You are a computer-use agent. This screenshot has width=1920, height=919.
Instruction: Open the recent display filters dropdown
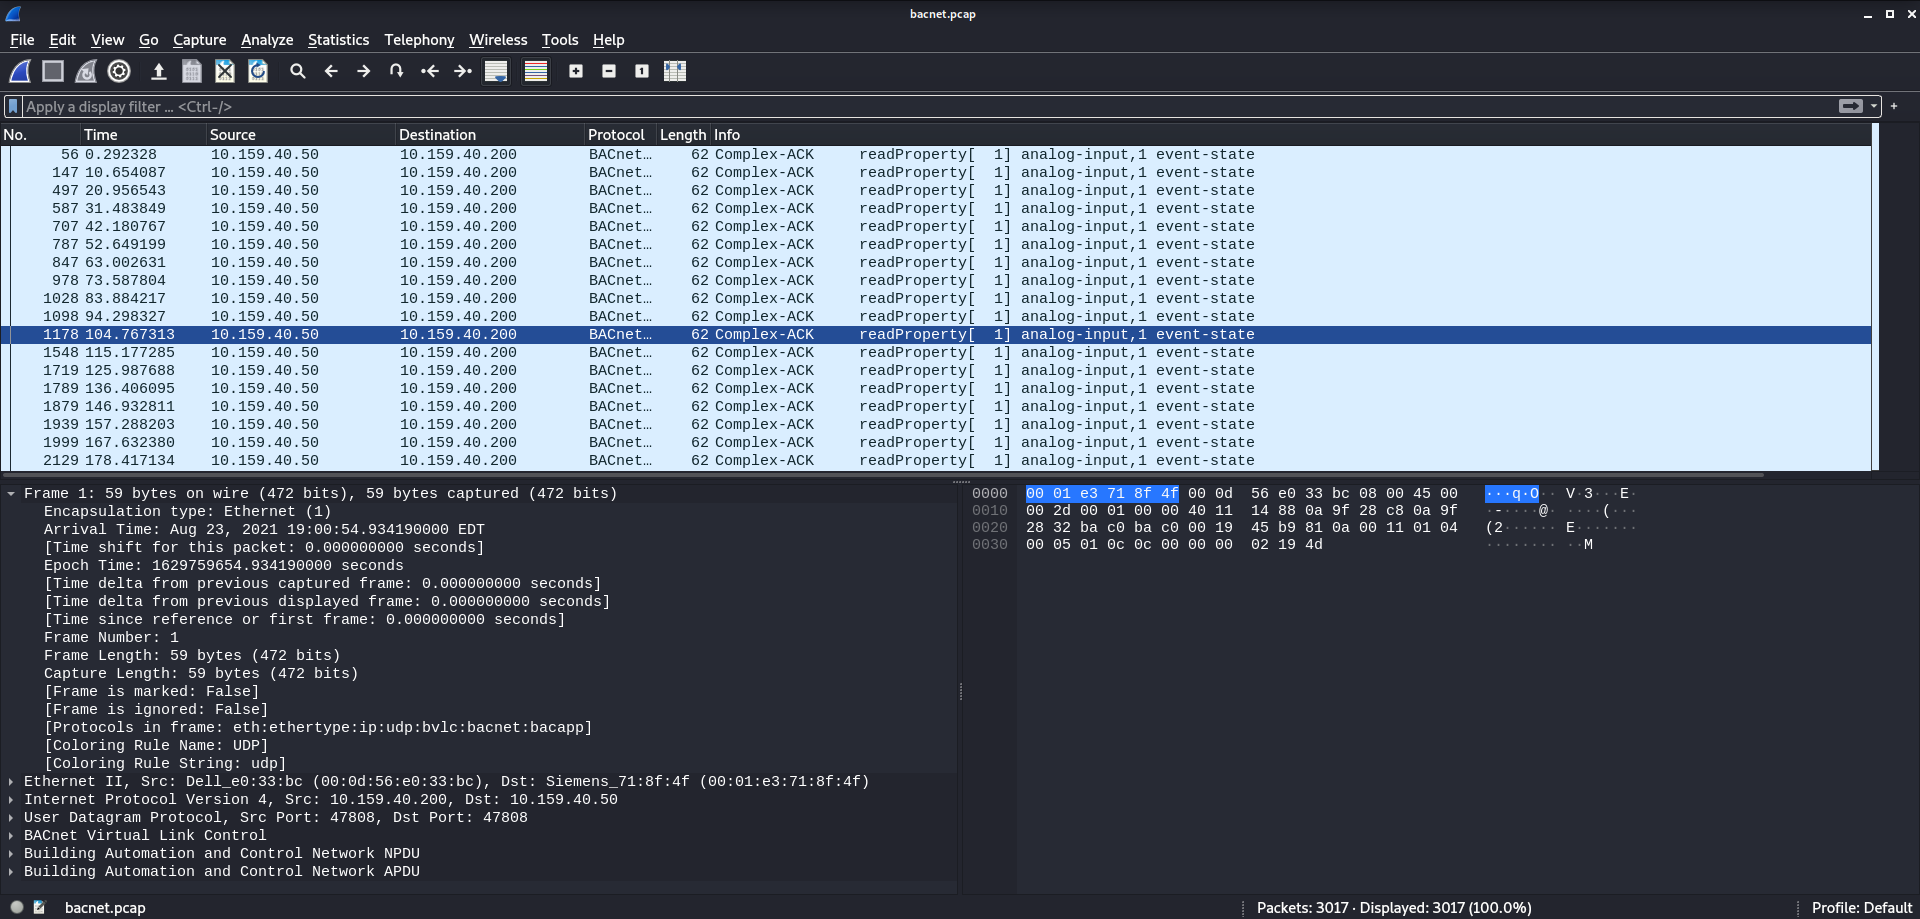point(1874,106)
